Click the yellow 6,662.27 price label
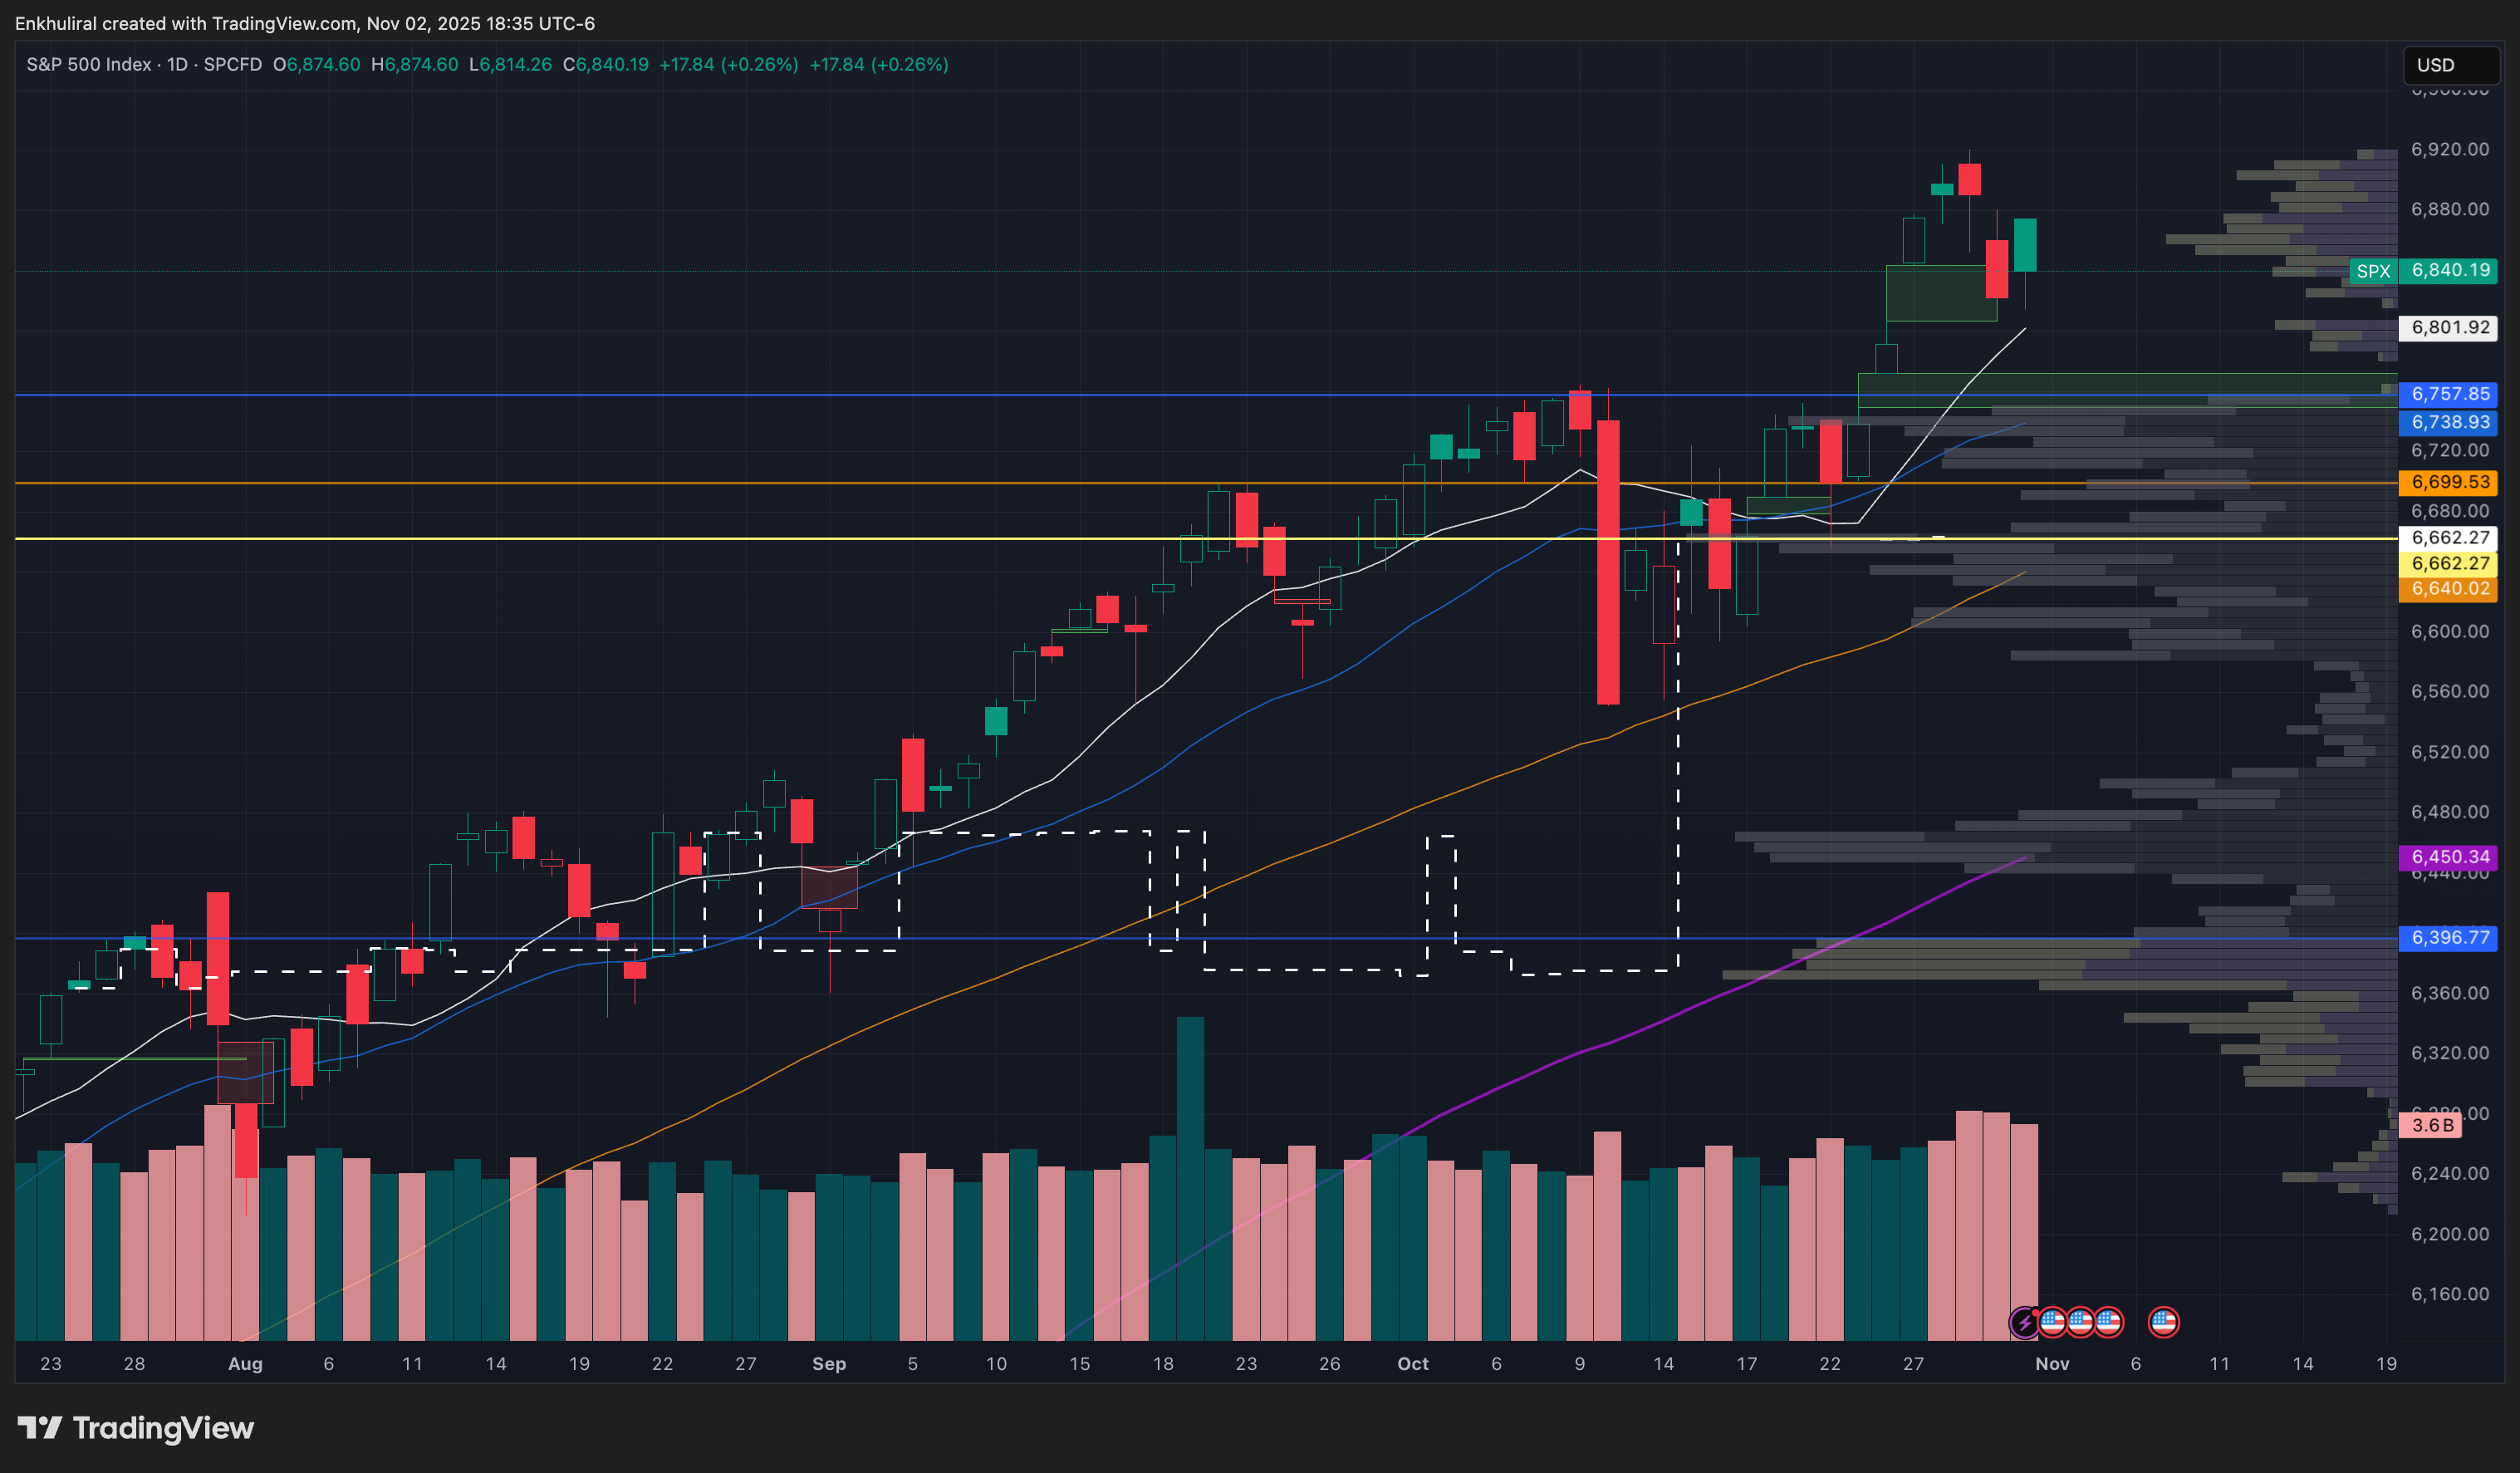Viewport: 2520px width, 1473px height. (x=2449, y=563)
